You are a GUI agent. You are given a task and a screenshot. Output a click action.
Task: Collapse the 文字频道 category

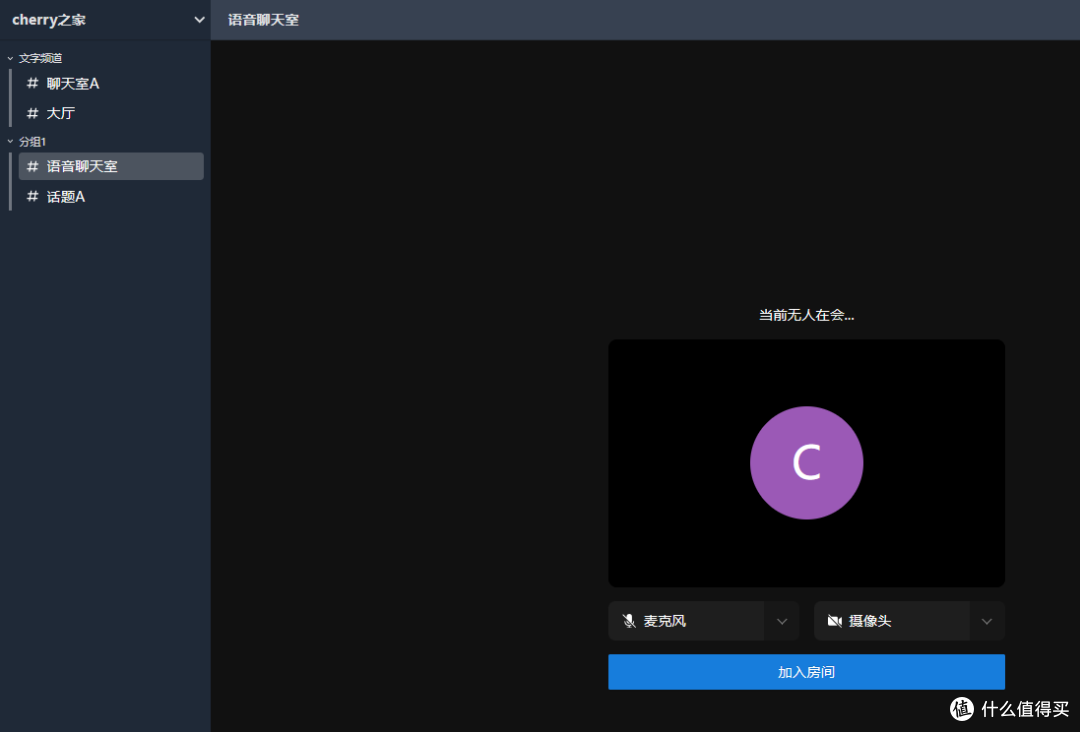(10, 58)
